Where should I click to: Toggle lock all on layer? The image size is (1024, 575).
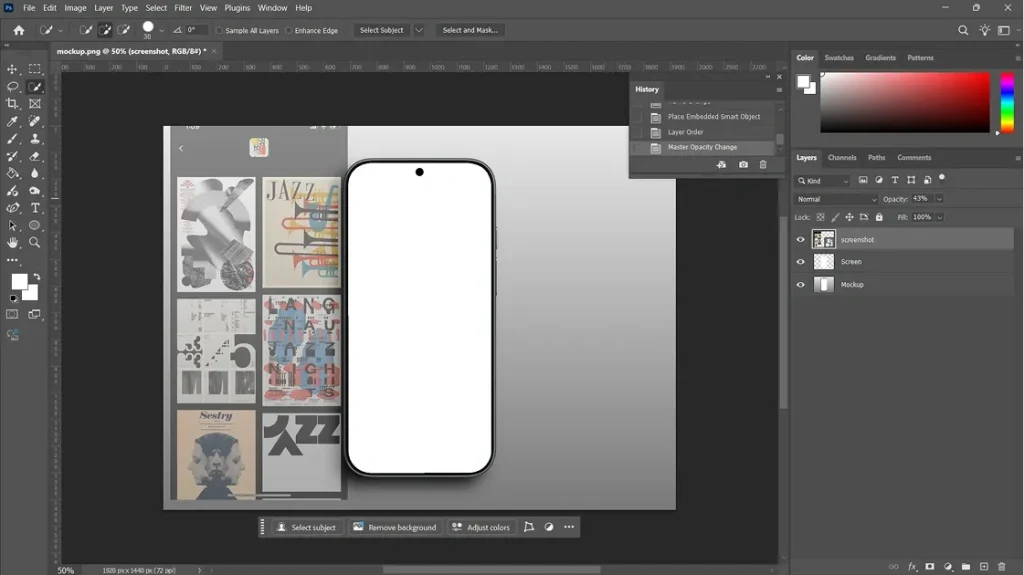[879, 218]
